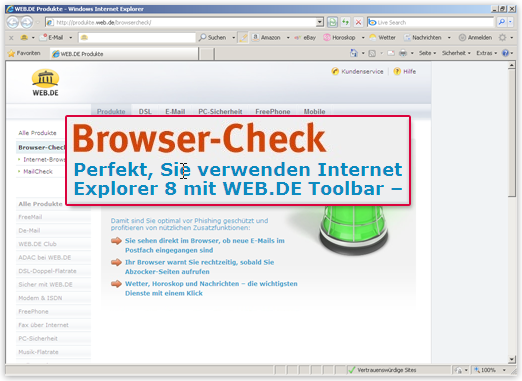Open the MailCheck sidebar link
Screen dimensions: 522x381
38,171
